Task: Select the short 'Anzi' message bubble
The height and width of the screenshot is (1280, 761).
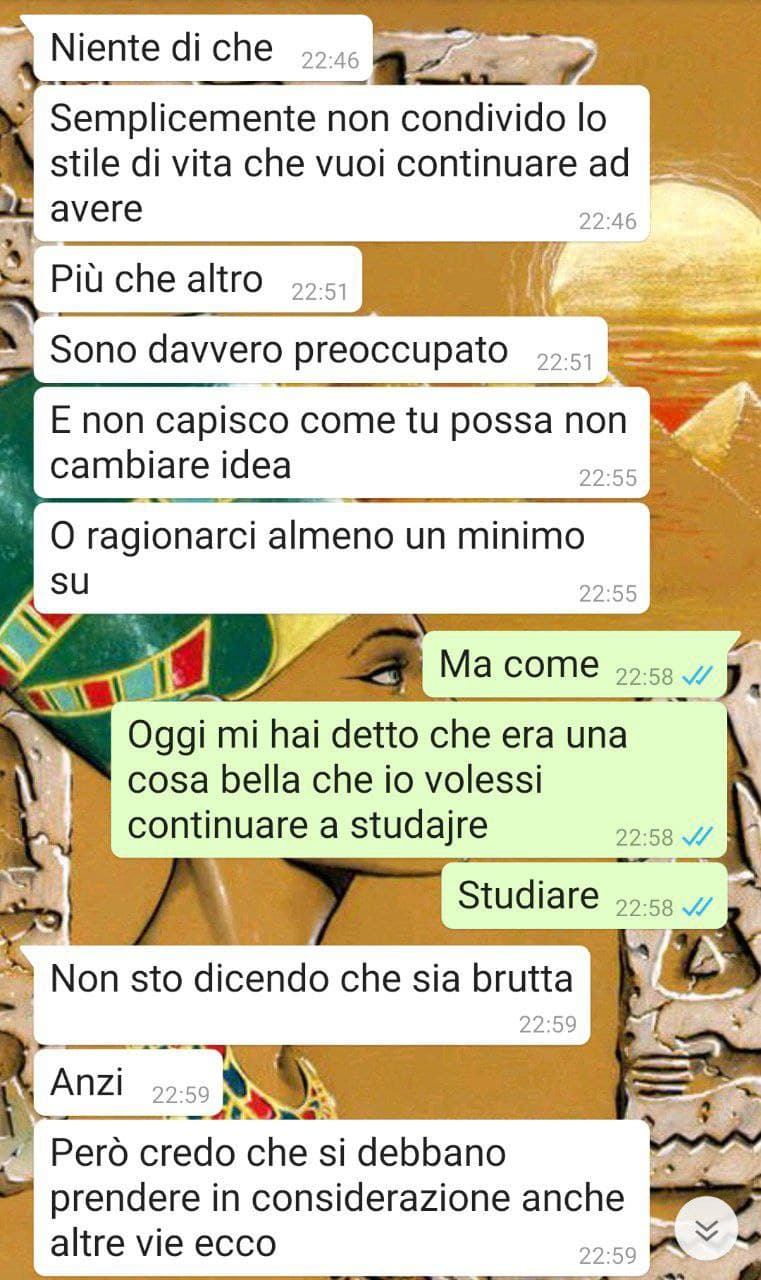Action: click(128, 1082)
